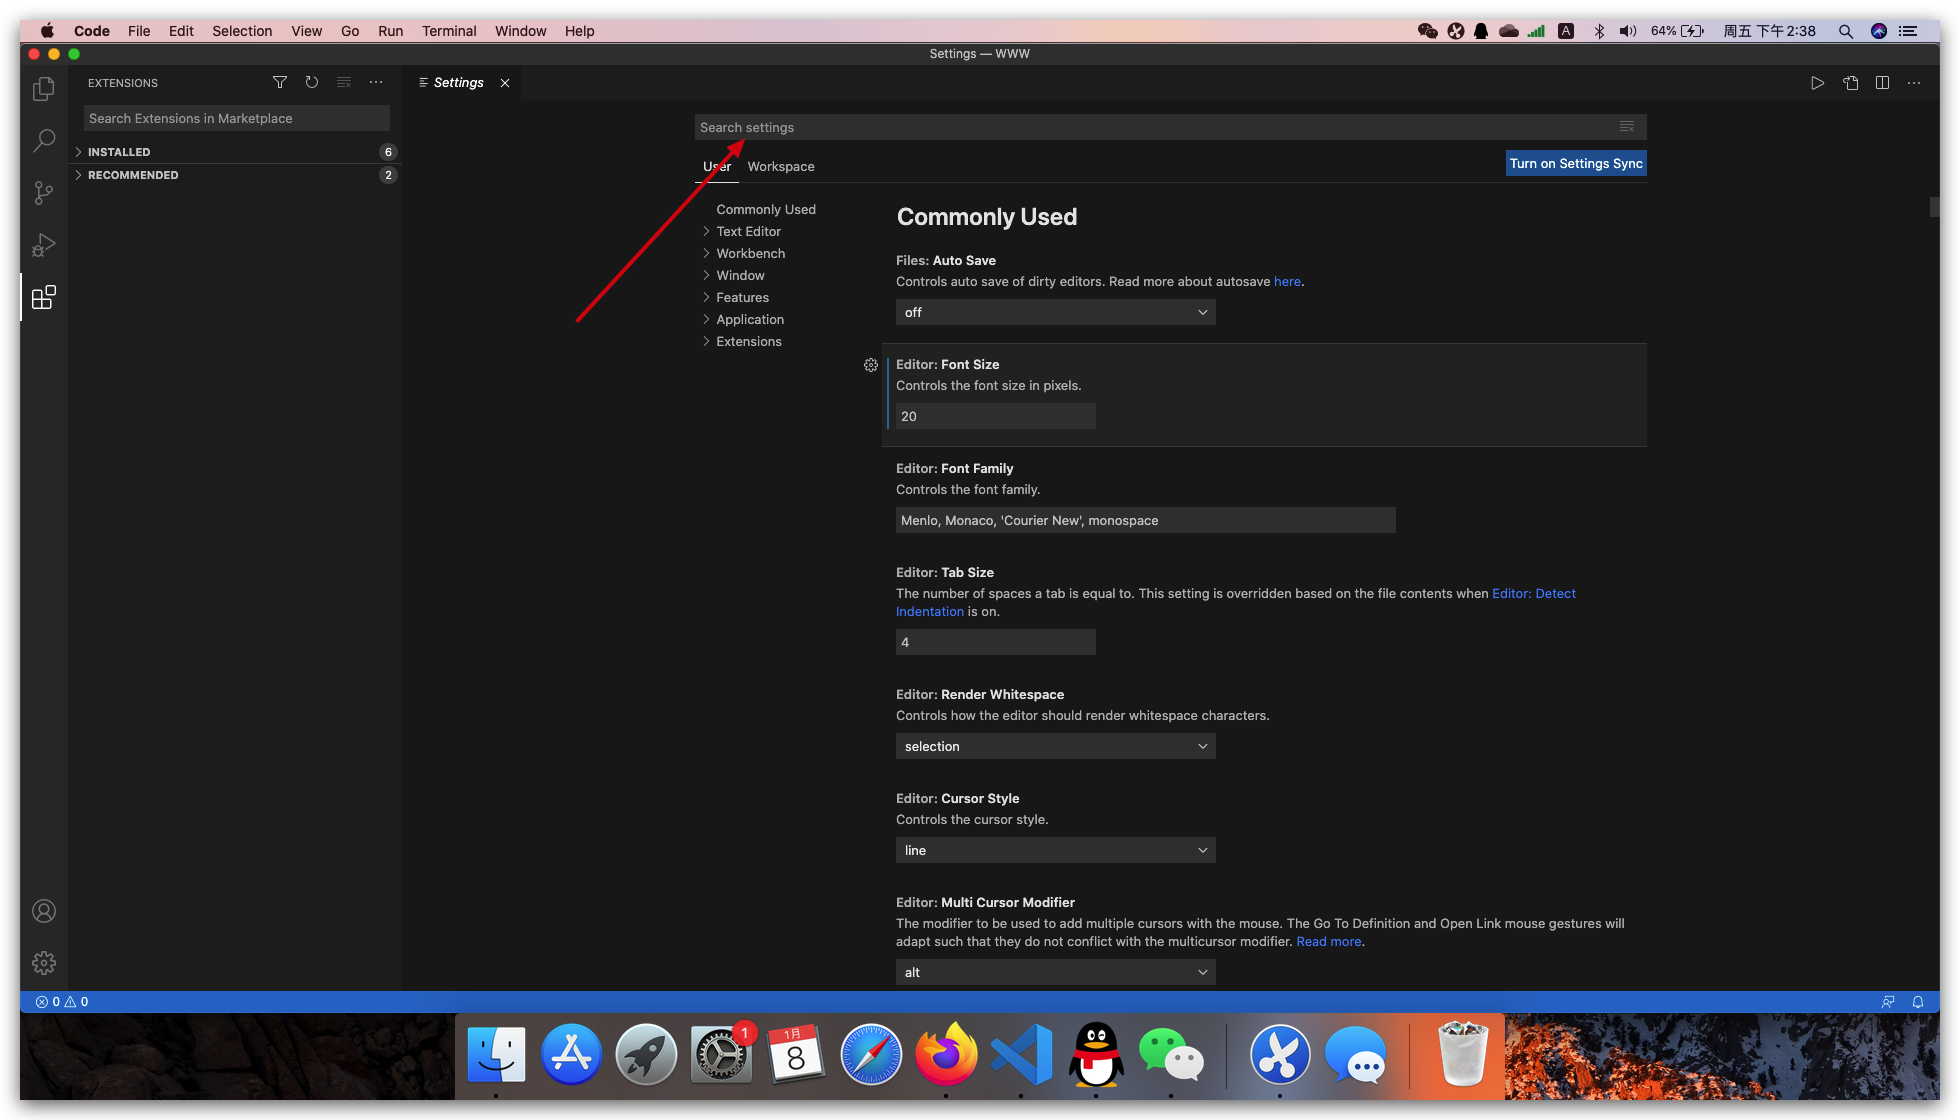Open the Explorer view in the activity bar
Screen dimensions: 1960x1120
(43, 88)
